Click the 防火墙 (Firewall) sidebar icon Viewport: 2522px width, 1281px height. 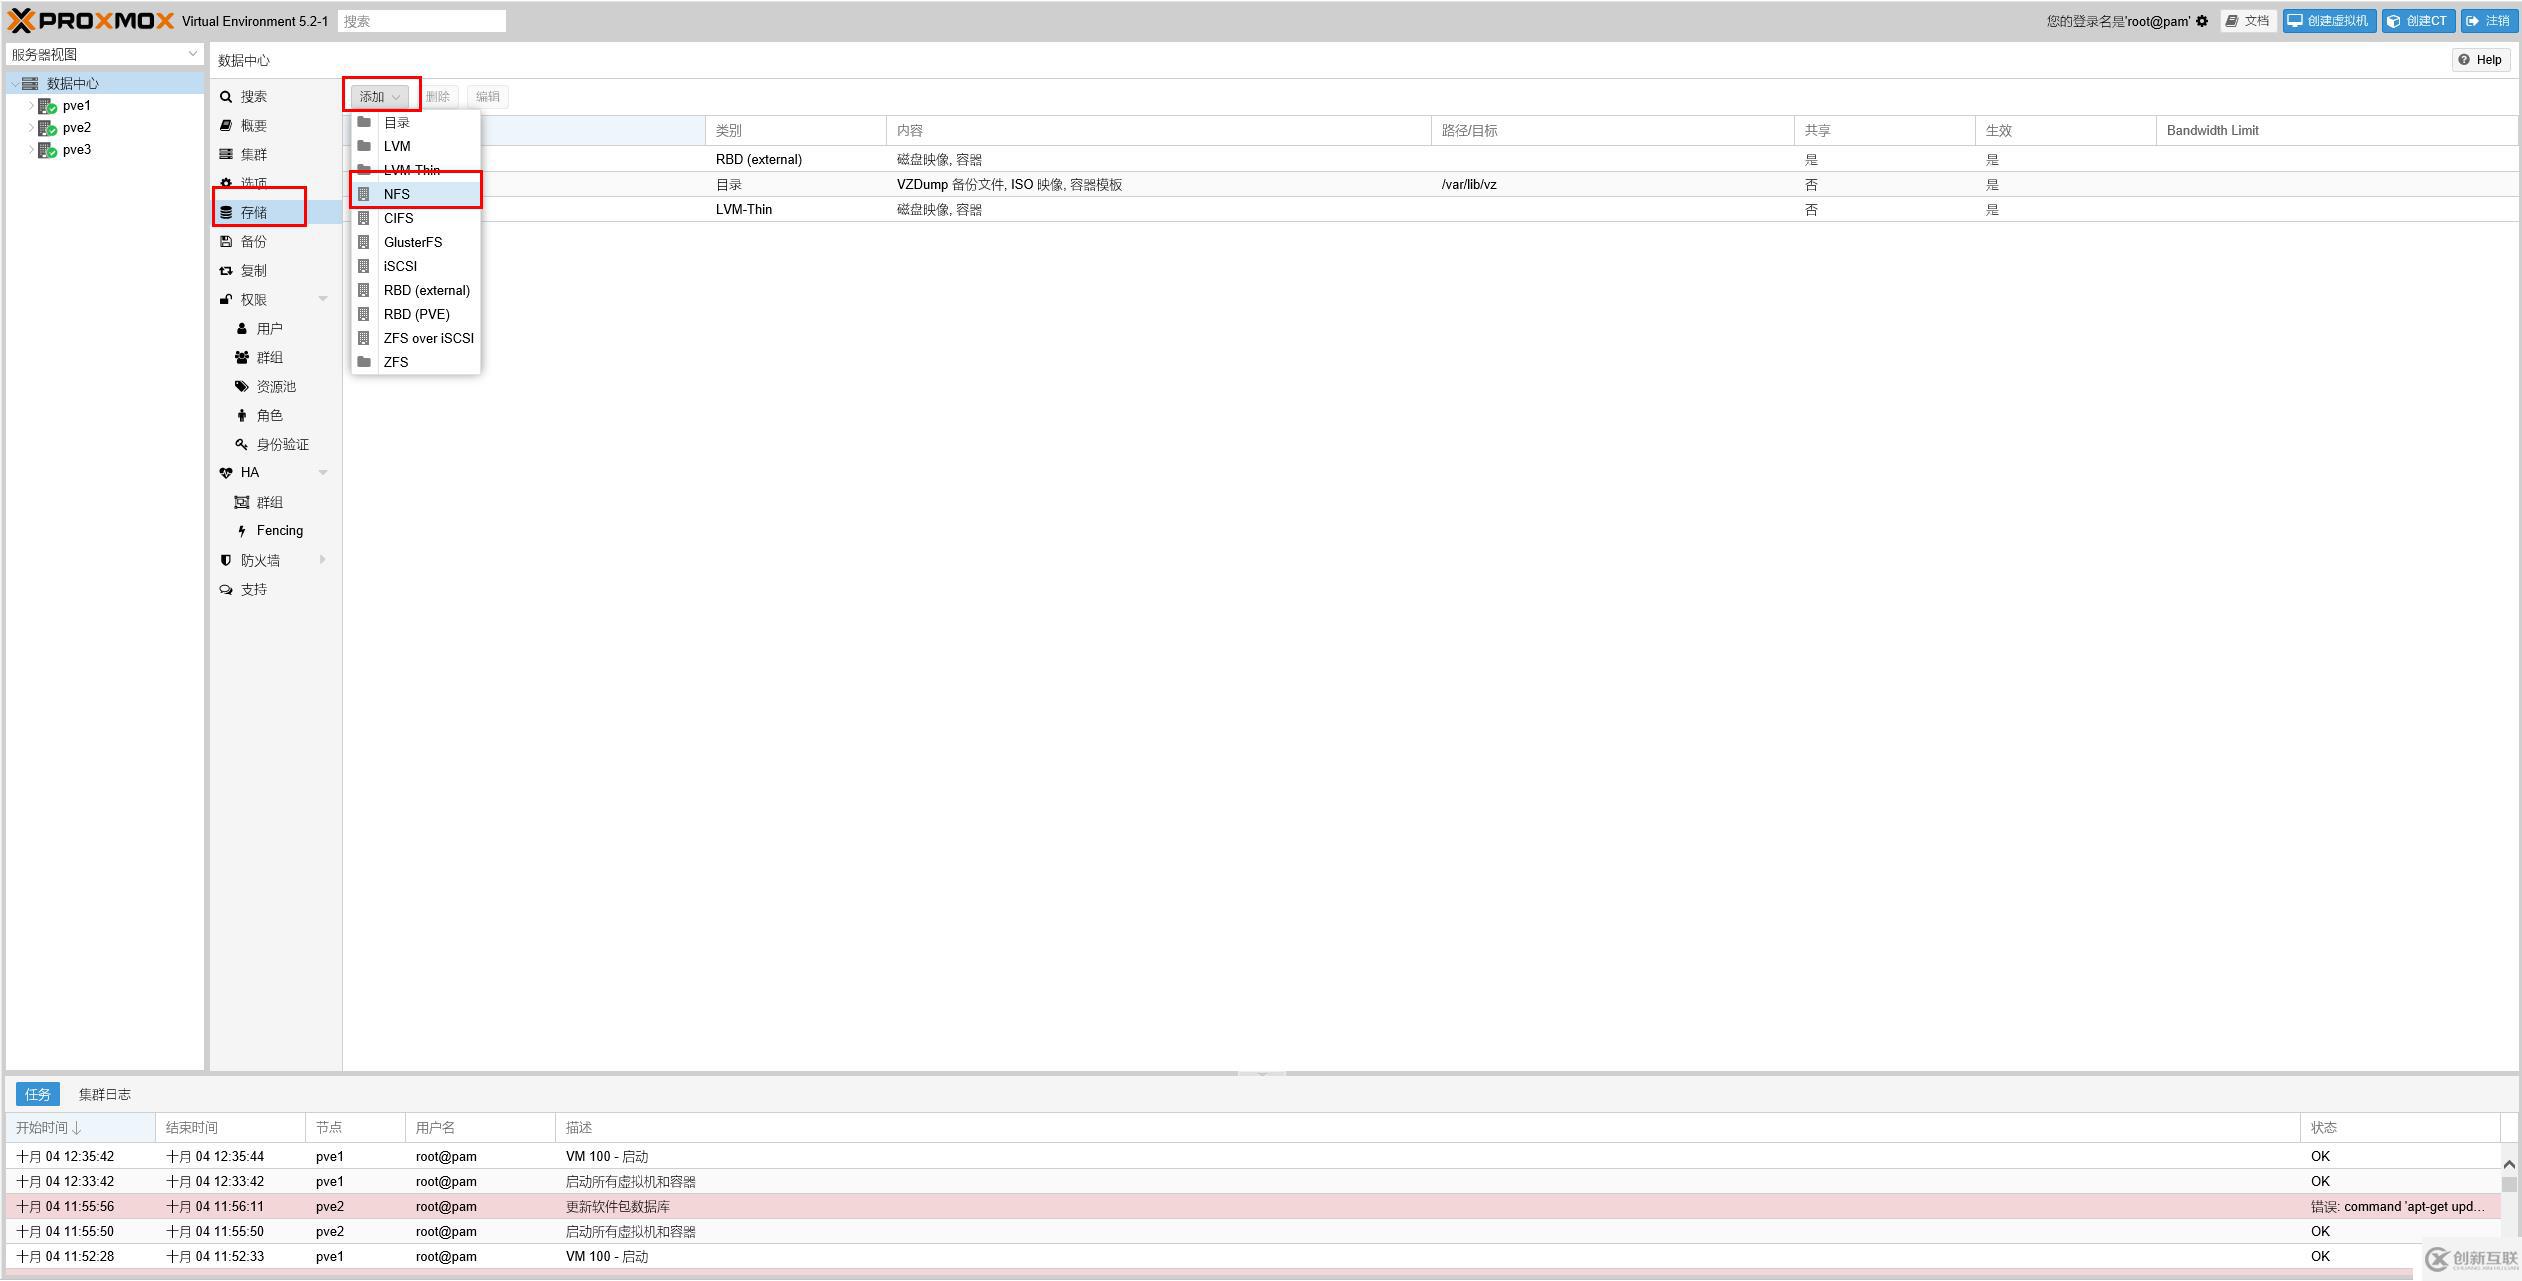(x=260, y=560)
